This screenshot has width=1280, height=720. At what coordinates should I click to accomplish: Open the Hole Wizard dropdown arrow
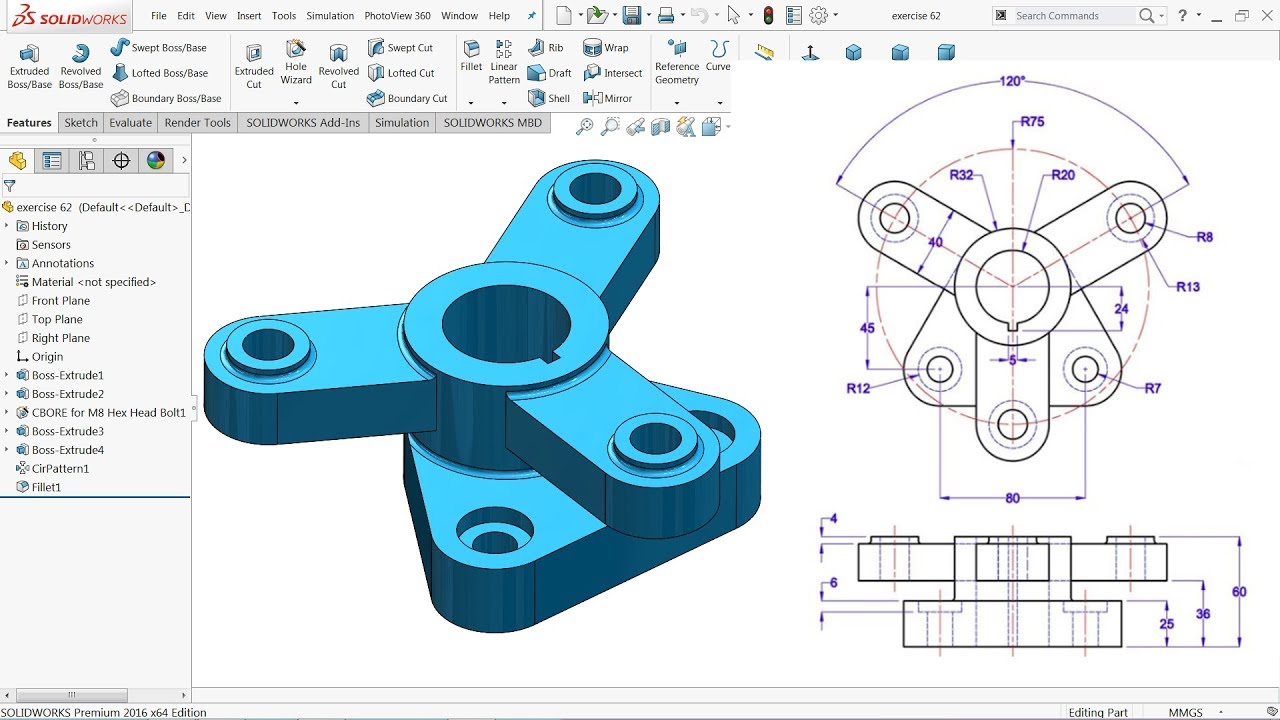pyautogui.click(x=296, y=103)
